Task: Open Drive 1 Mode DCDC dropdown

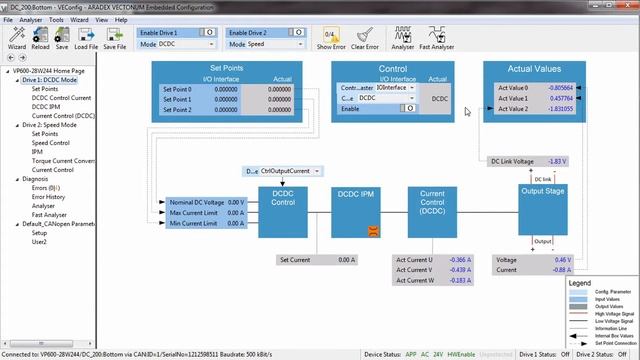Action: click(186, 44)
